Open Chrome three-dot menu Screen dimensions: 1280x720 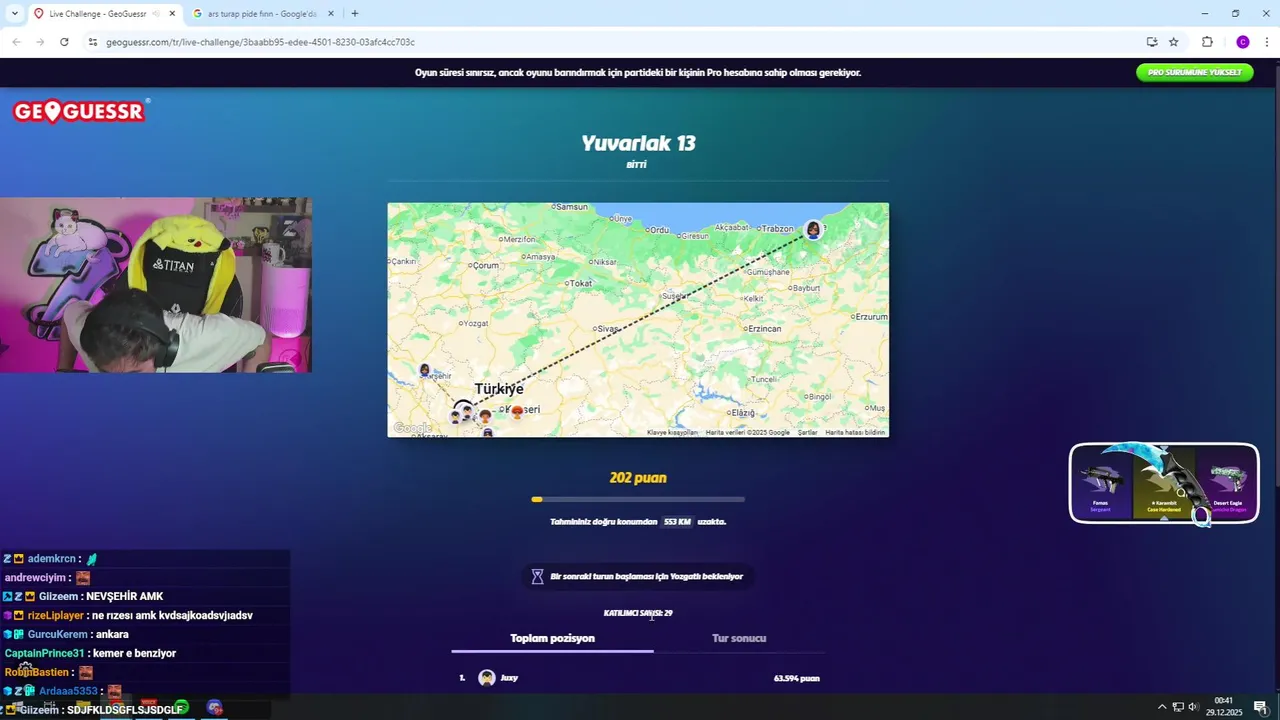pos(1267,42)
